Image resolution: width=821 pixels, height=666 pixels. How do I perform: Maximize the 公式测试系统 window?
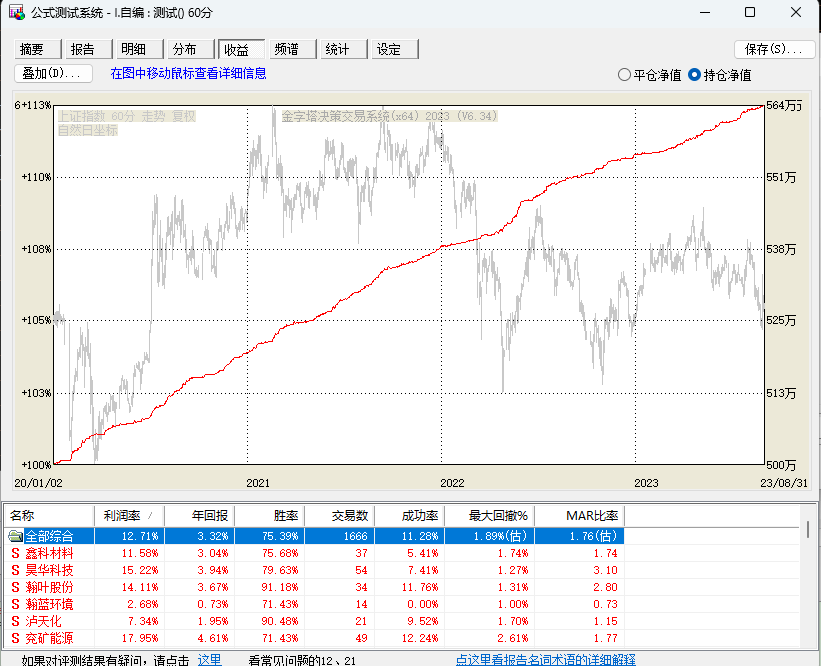coord(750,12)
